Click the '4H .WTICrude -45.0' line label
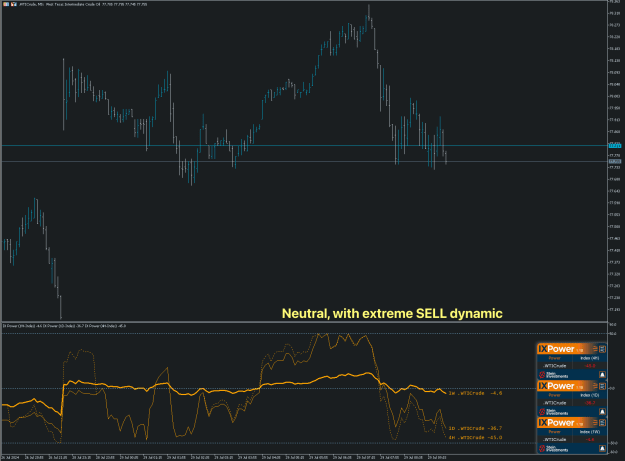The width and height of the screenshot is (625, 461). 475,437
